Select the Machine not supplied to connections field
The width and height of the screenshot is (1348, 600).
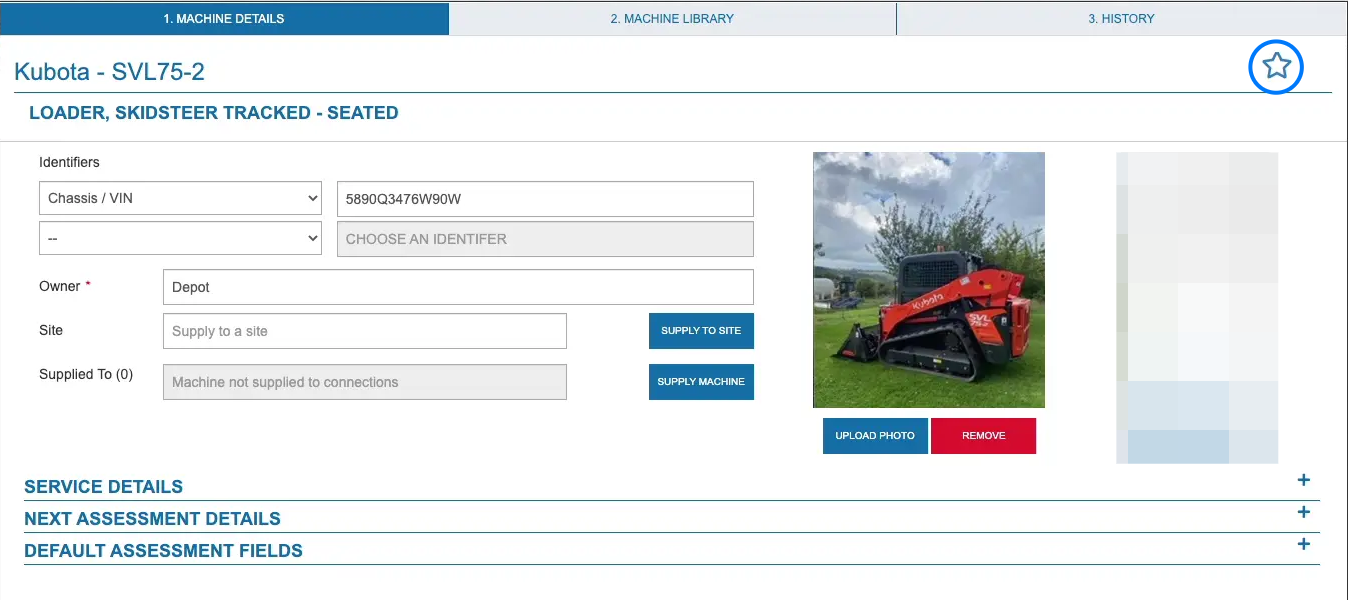pyautogui.click(x=364, y=382)
